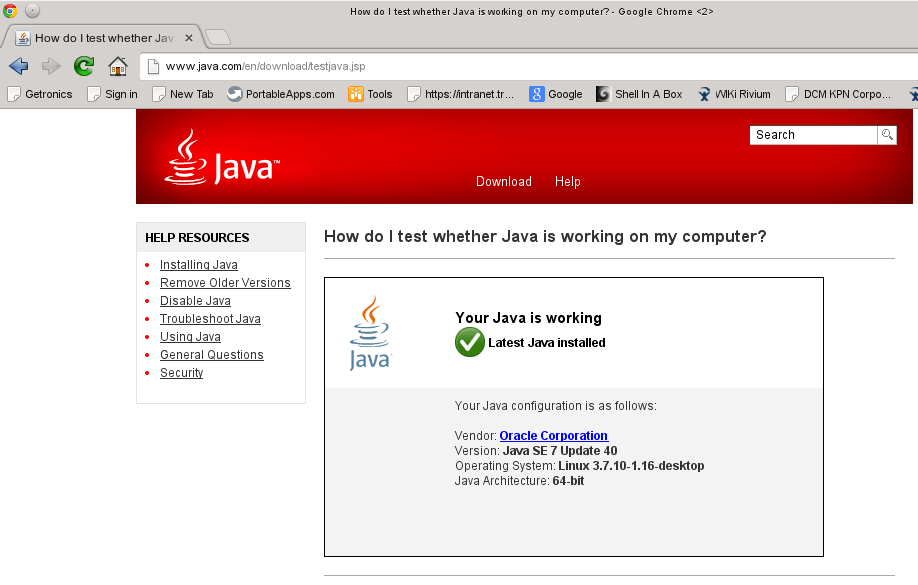Open the New Tab bookmark
The height and width of the screenshot is (585, 918).
coord(183,94)
